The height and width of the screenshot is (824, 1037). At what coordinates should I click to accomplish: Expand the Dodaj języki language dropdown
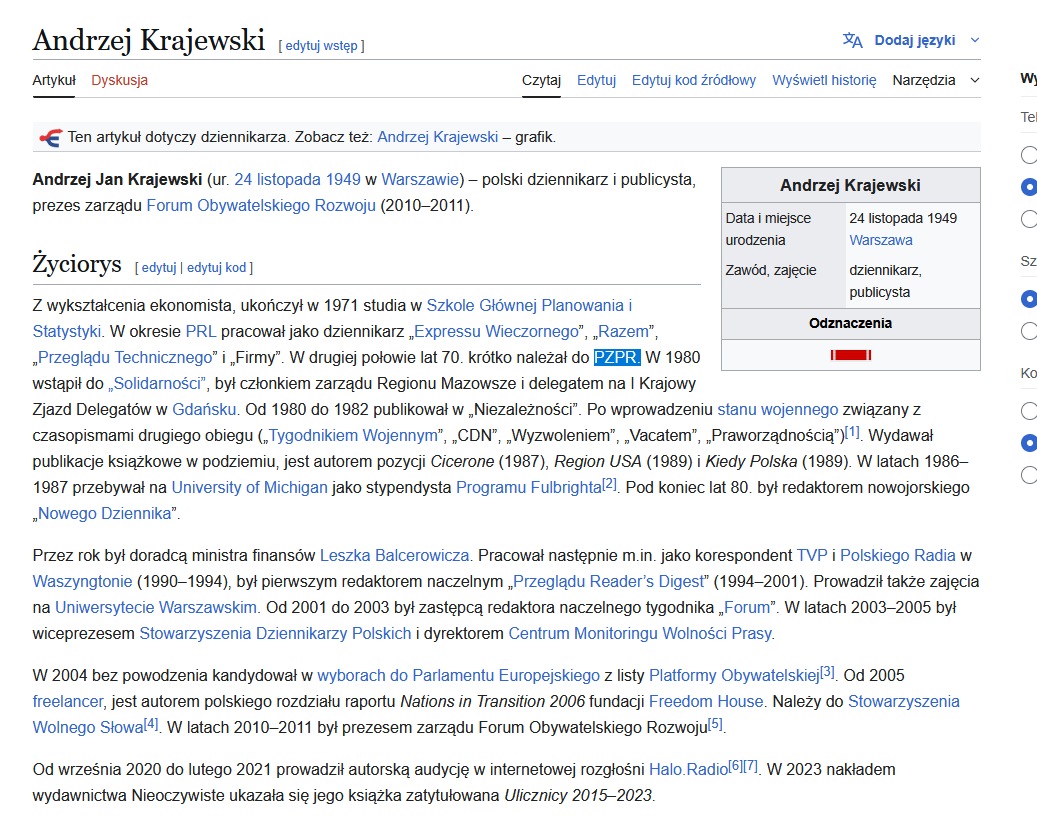975,40
